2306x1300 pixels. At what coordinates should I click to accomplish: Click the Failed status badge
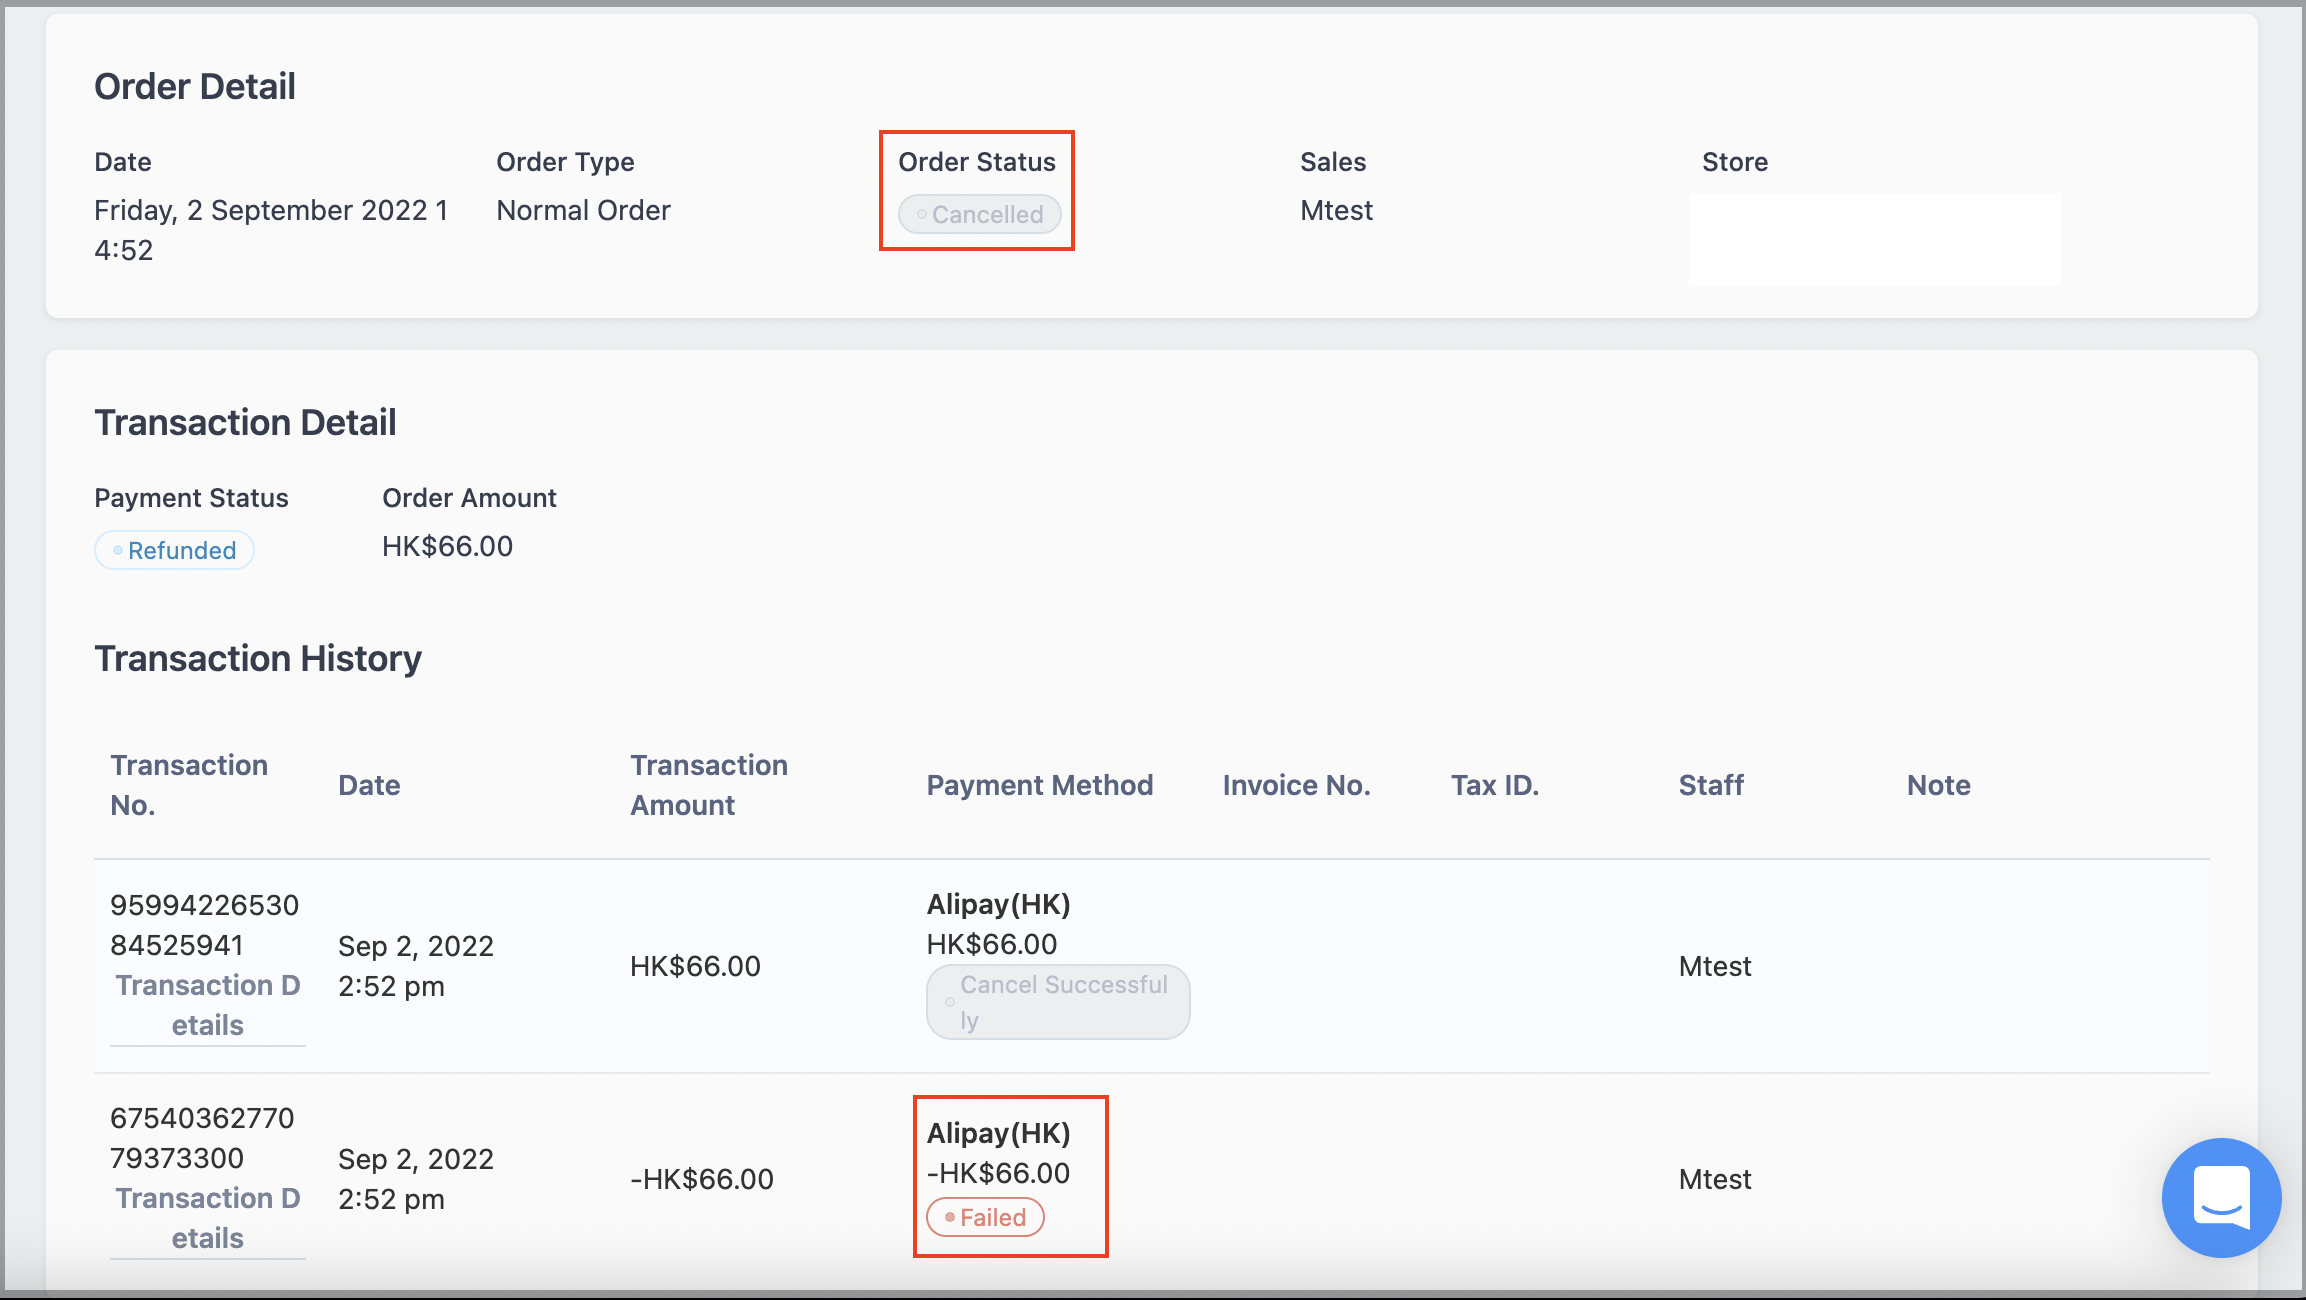pos(985,1217)
